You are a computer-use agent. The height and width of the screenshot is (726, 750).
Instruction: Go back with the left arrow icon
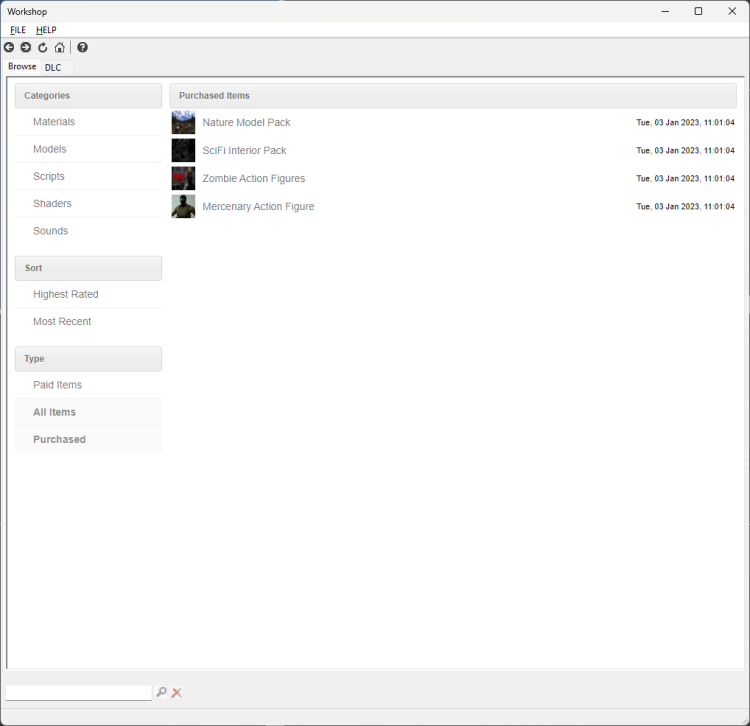(x=9, y=47)
